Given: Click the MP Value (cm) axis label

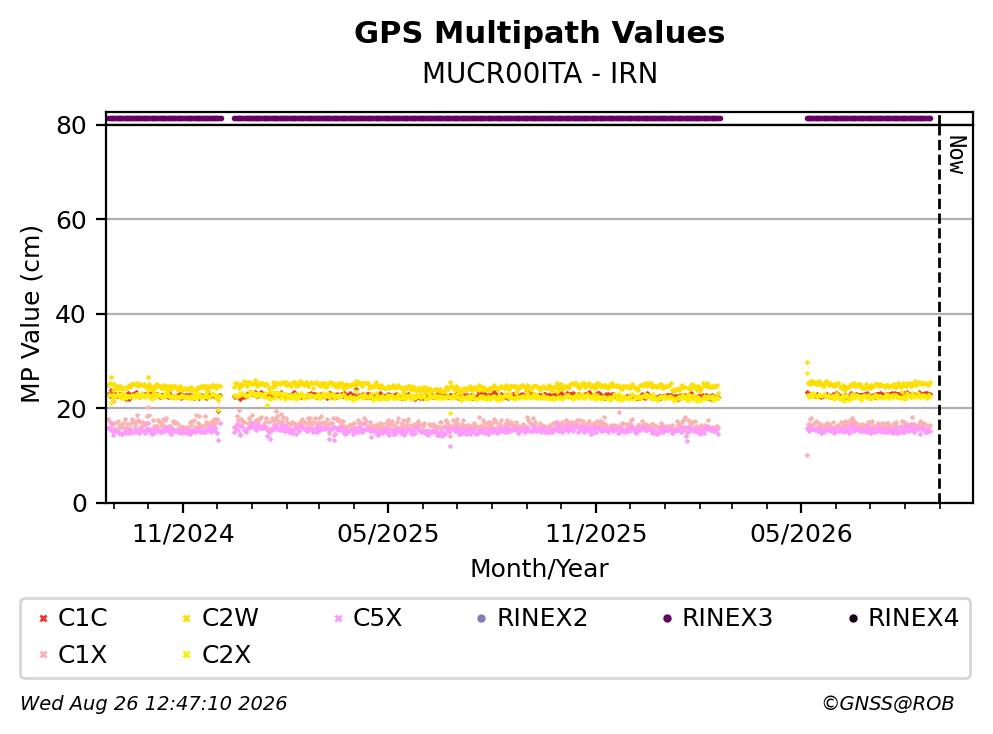Looking at the screenshot, I should click(x=30, y=314).
